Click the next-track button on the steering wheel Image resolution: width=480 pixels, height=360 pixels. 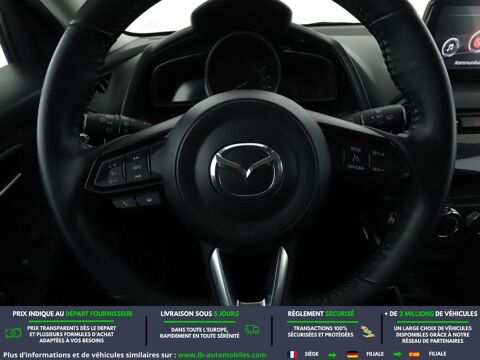[x=136, y=158]
